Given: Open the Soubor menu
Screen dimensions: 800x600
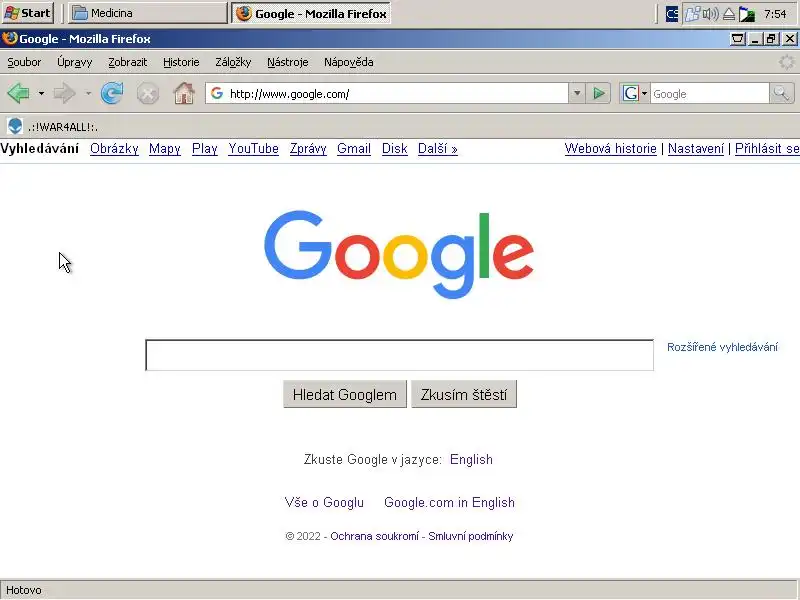Looking at the screenshot, I should (x=24, y=62).
